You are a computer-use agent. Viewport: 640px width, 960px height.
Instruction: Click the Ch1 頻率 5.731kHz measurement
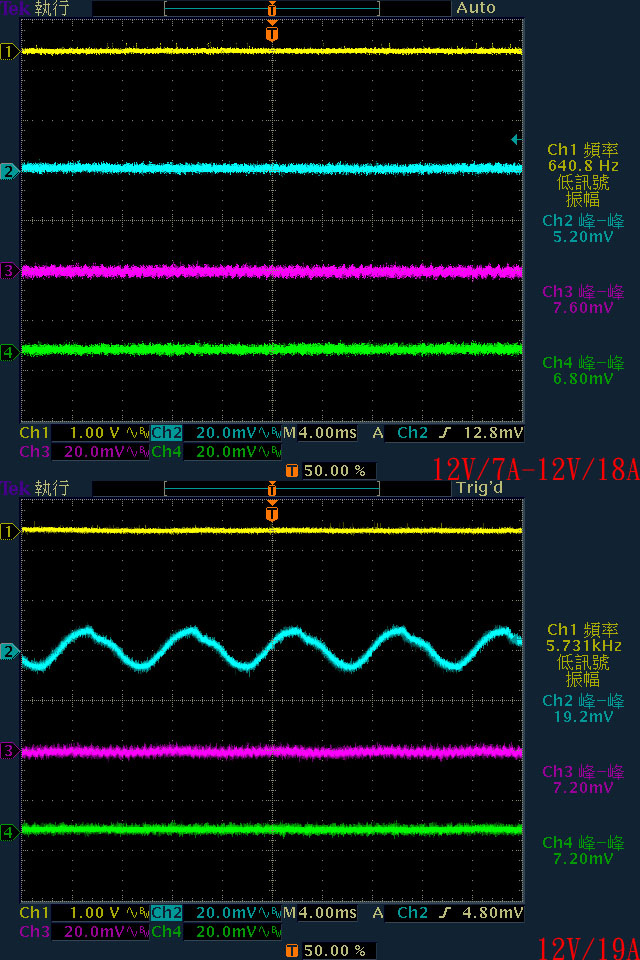pos(583,637)
